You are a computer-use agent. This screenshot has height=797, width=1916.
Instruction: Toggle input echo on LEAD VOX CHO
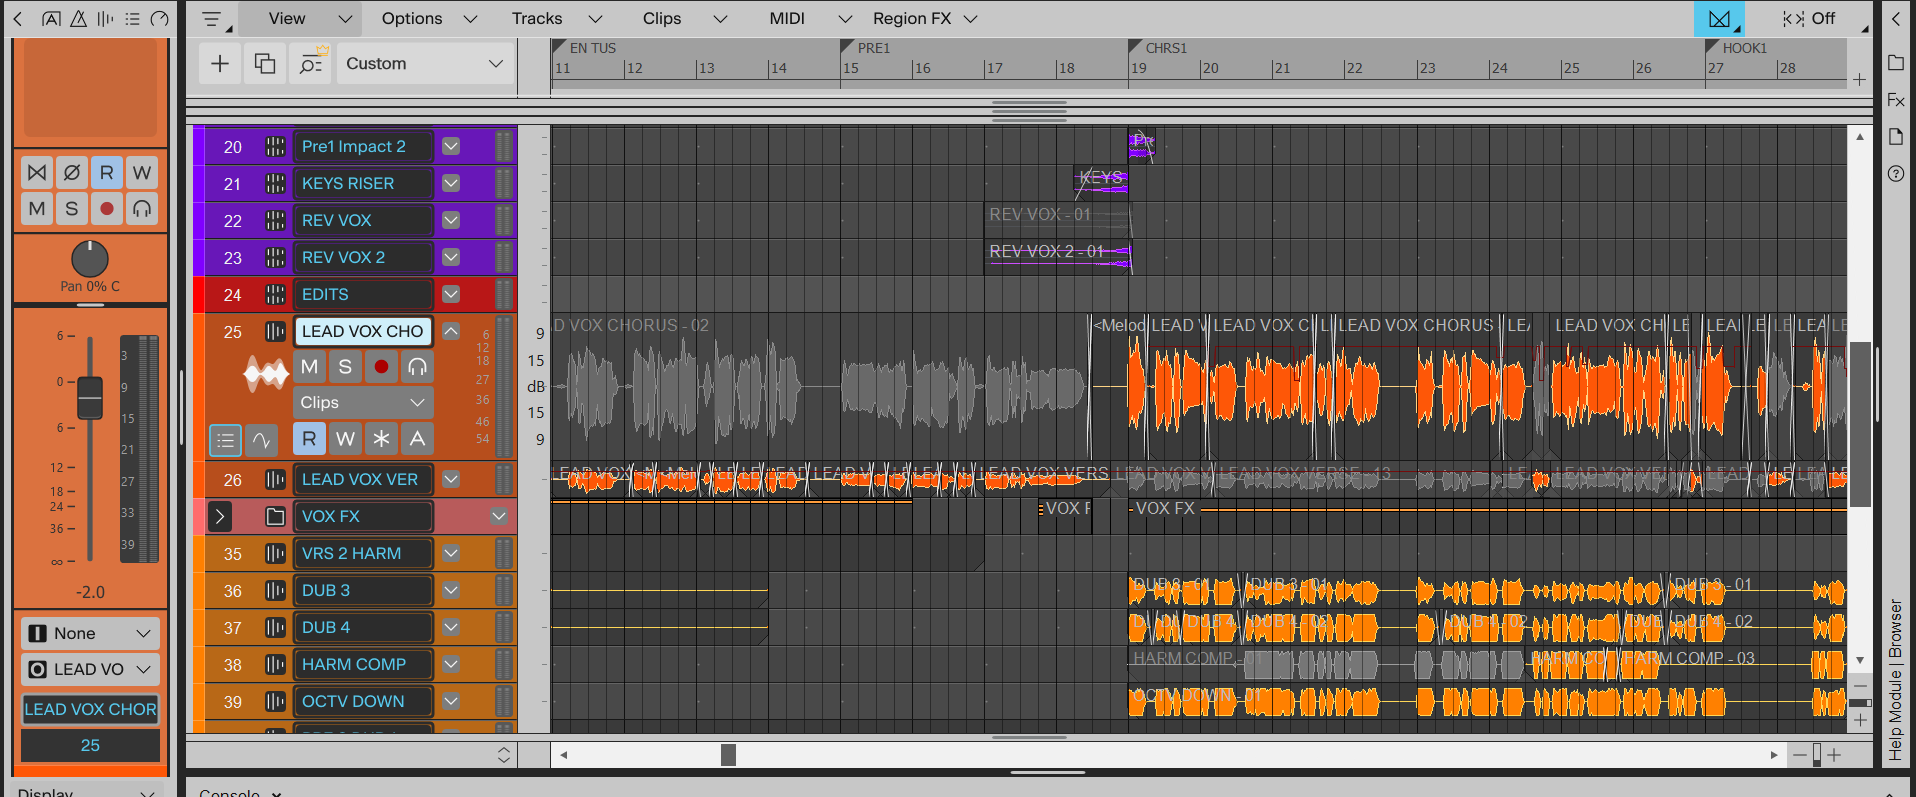(x=417, y=367)
